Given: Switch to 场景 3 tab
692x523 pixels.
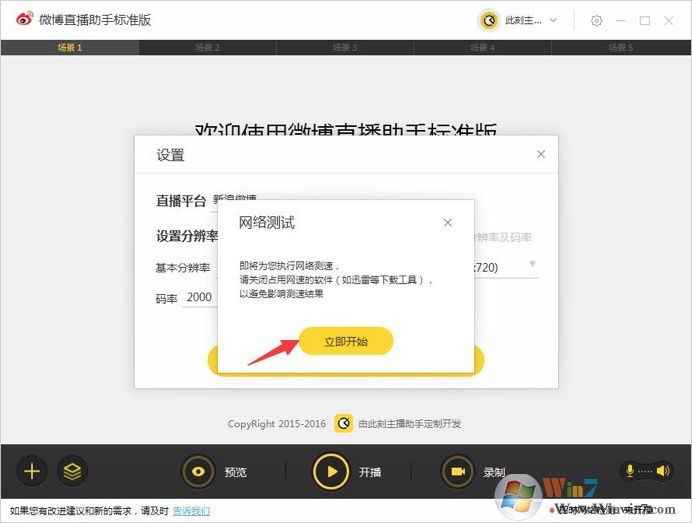Looking at the screenshot, I should pos(345,47).
